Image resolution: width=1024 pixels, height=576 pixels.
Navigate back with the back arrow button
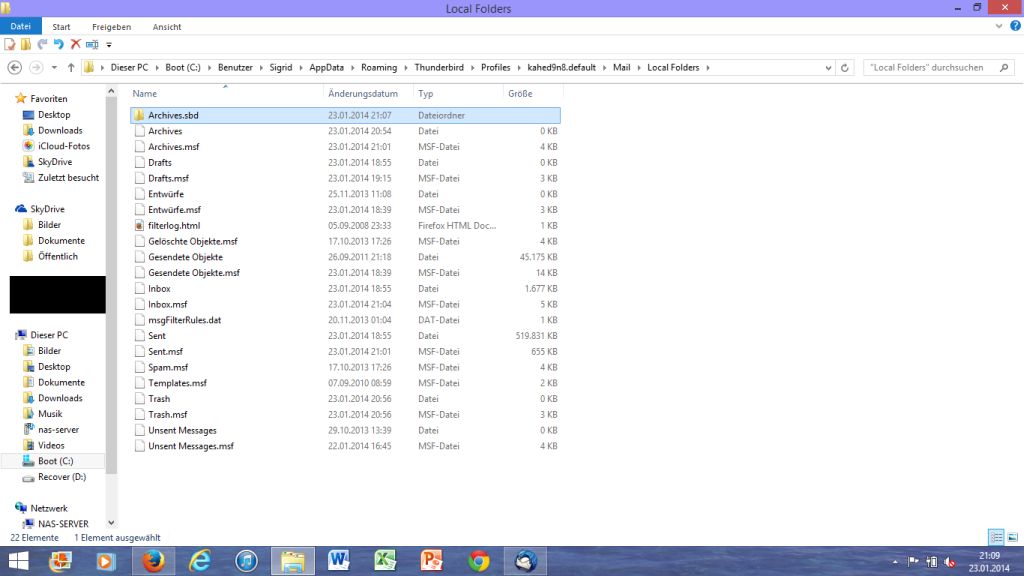14,68
